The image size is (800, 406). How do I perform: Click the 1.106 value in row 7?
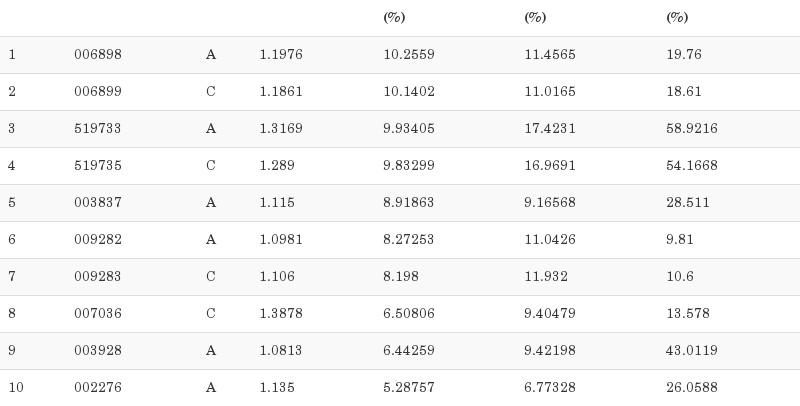[x=277, y=277]
